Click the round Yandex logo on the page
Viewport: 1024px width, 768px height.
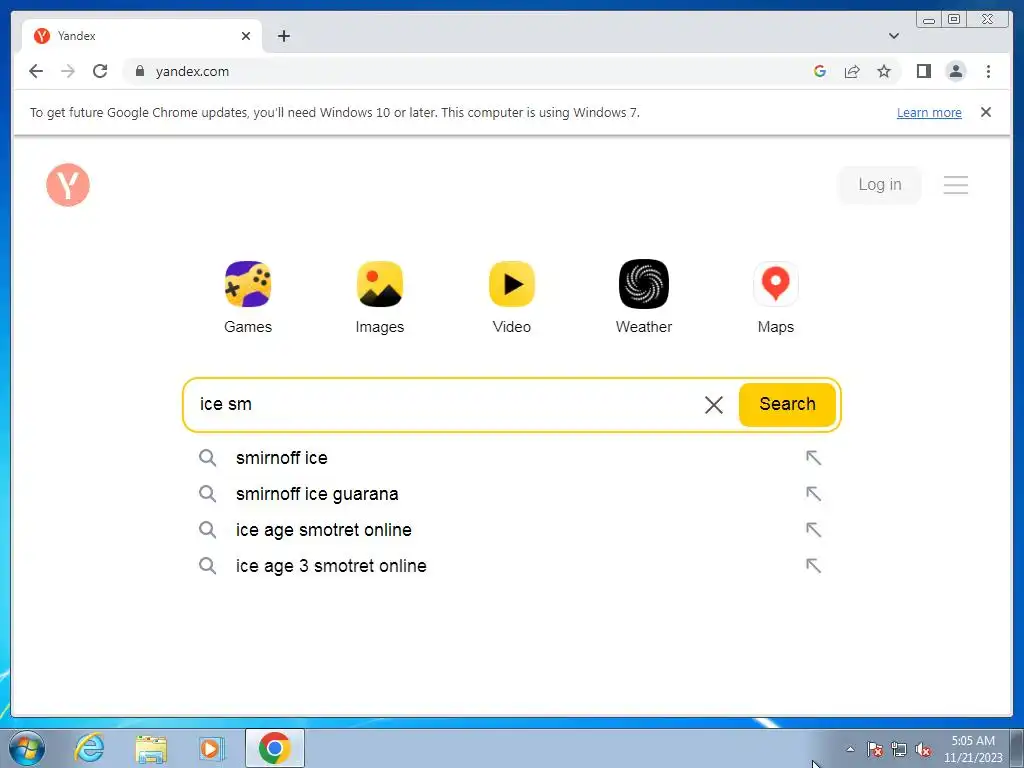(68, 185)
